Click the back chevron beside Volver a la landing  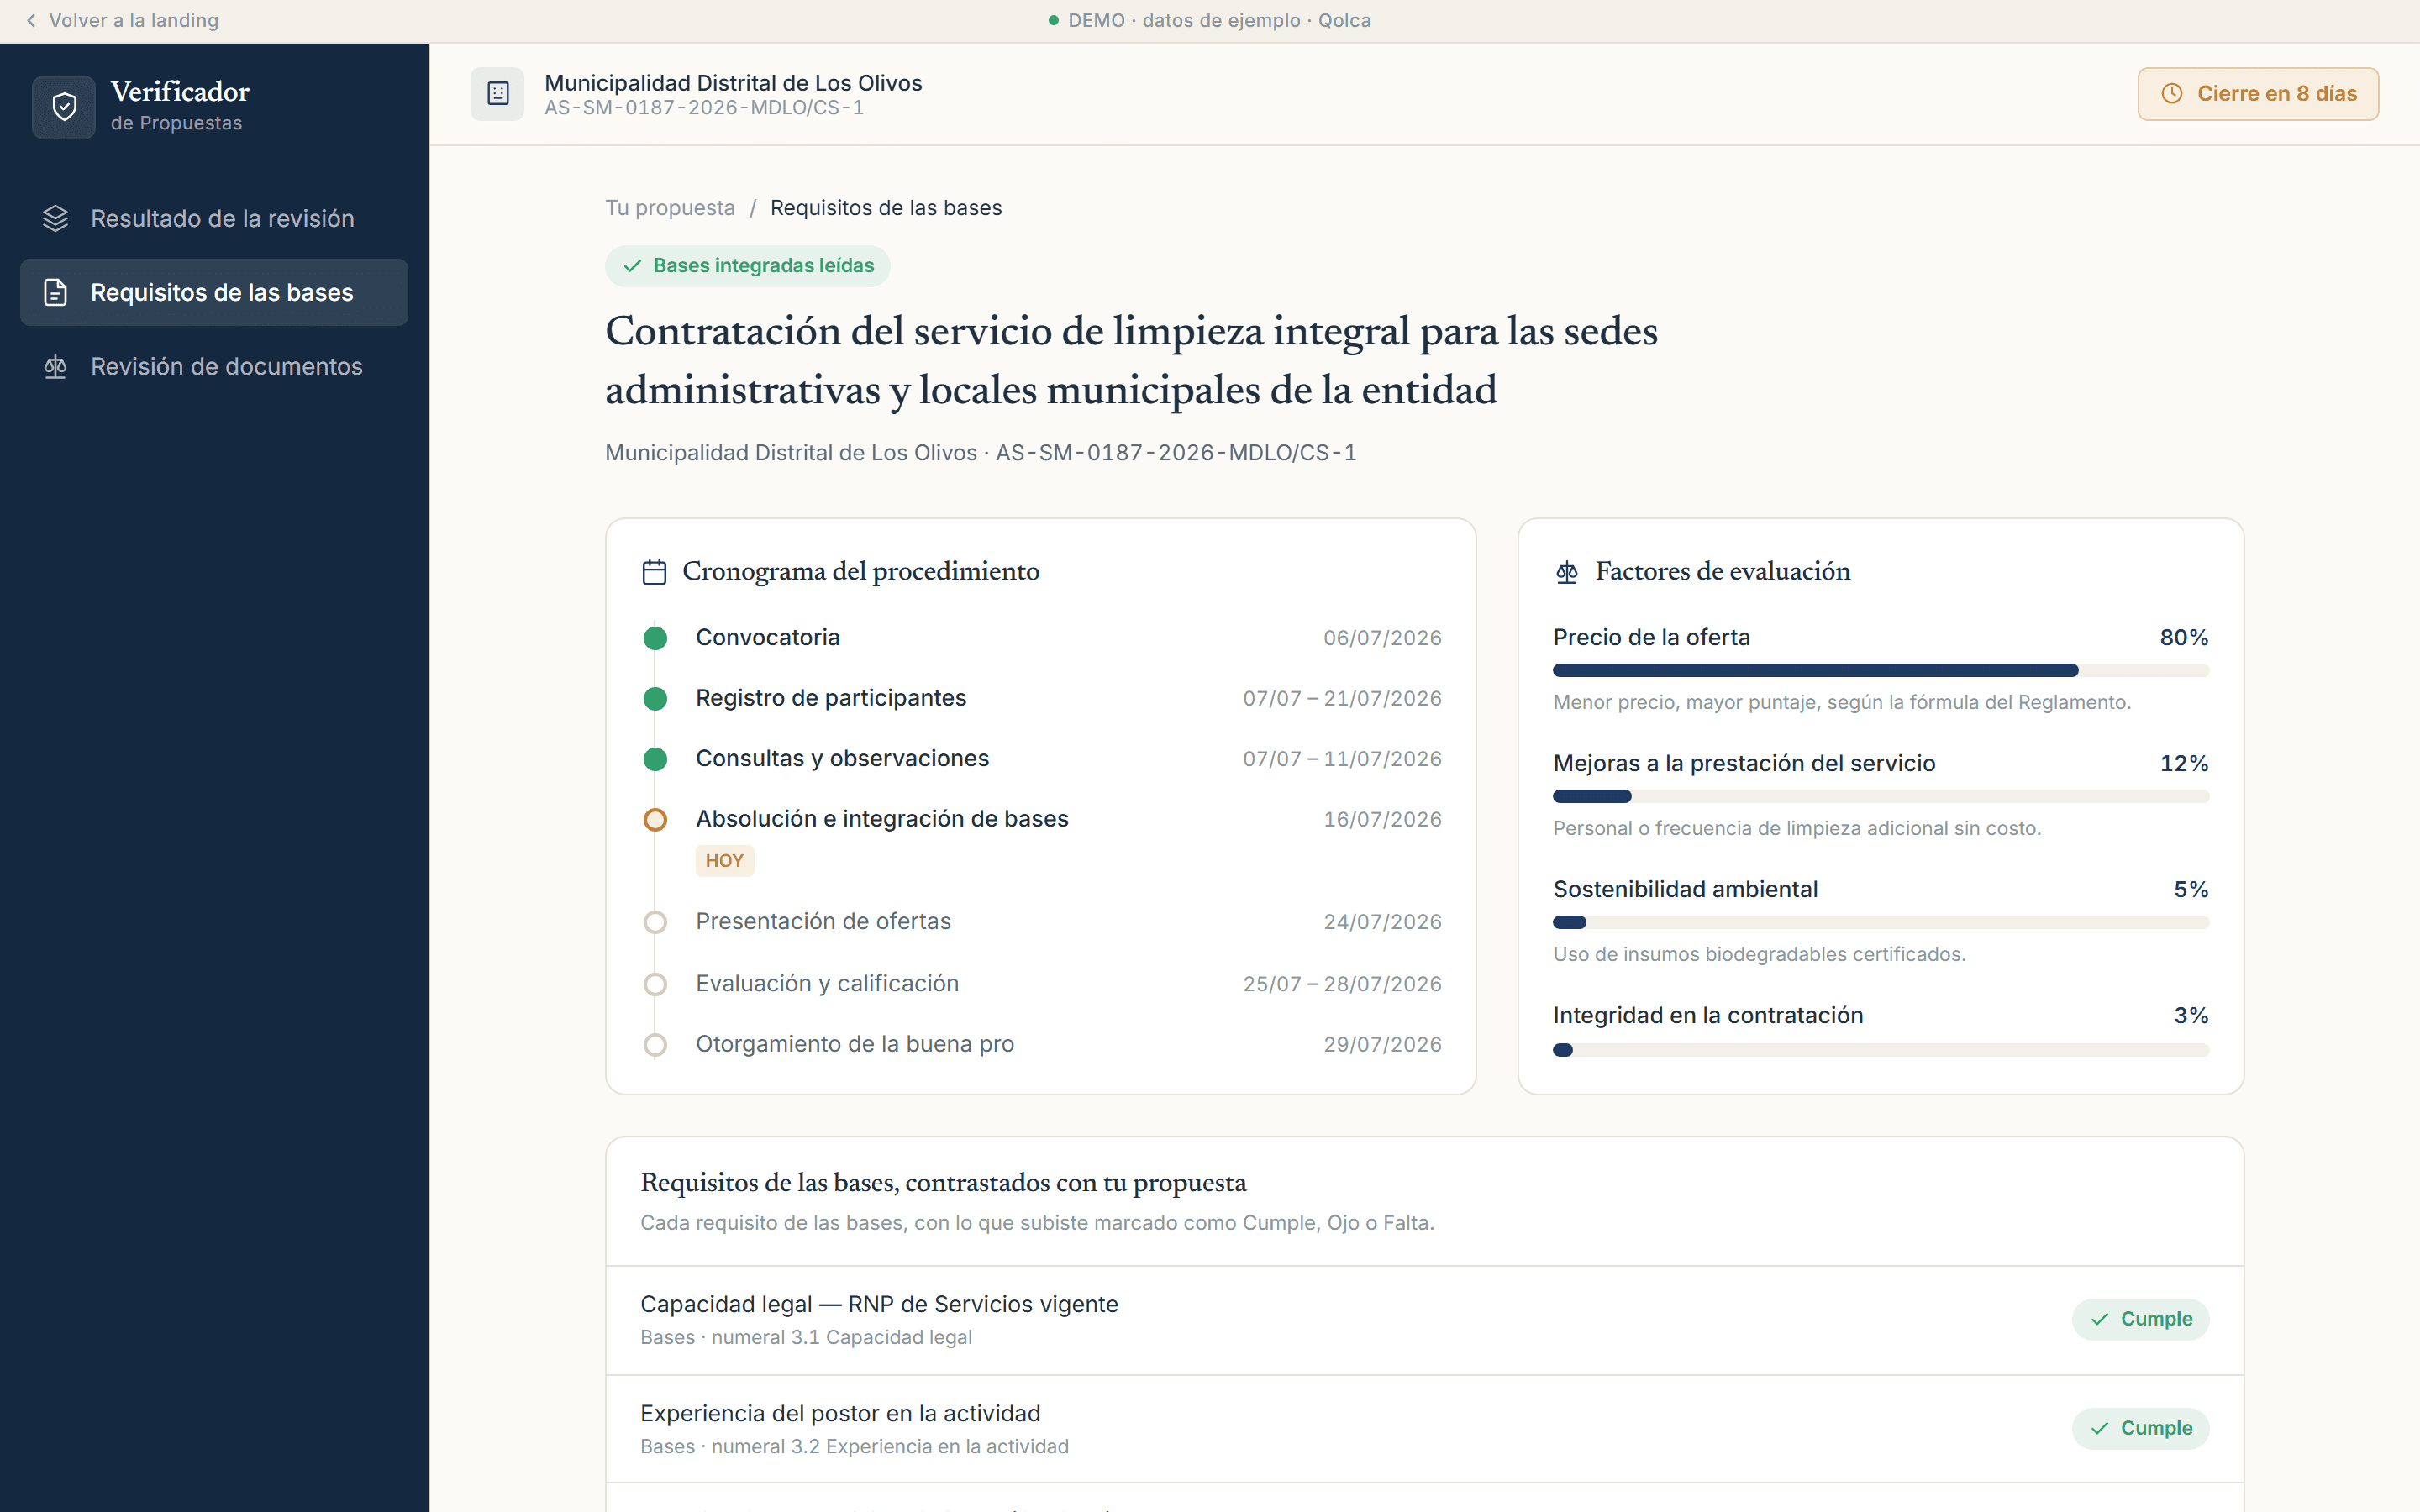[x=31, y=20]
